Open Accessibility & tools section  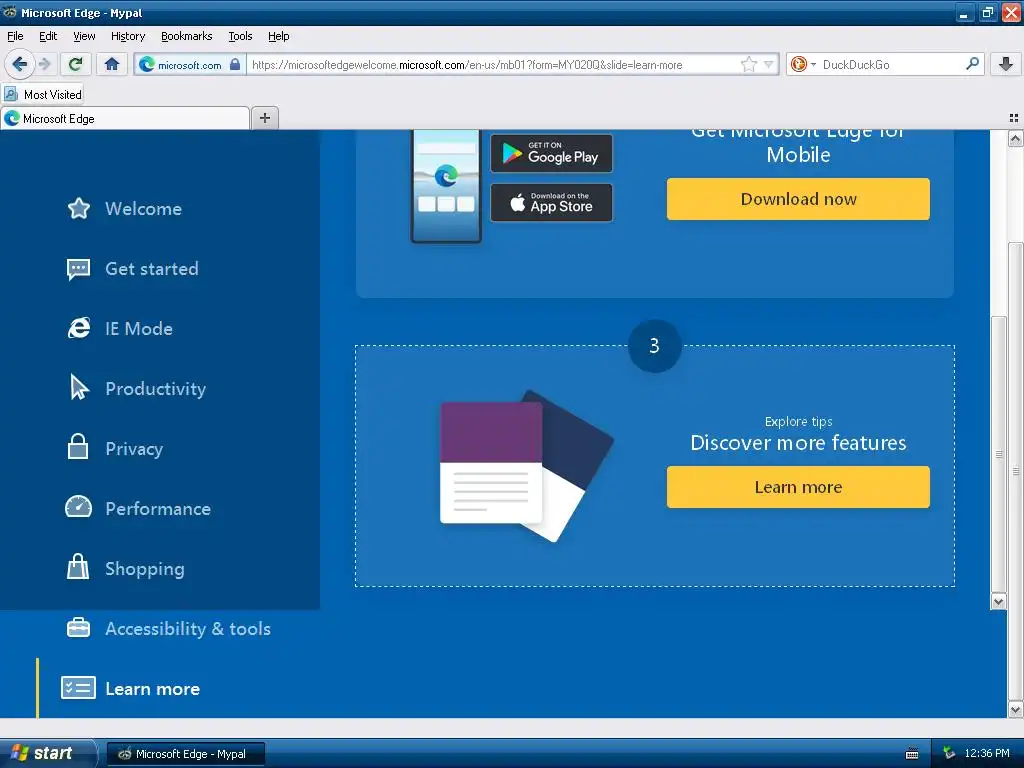point(187,629)
